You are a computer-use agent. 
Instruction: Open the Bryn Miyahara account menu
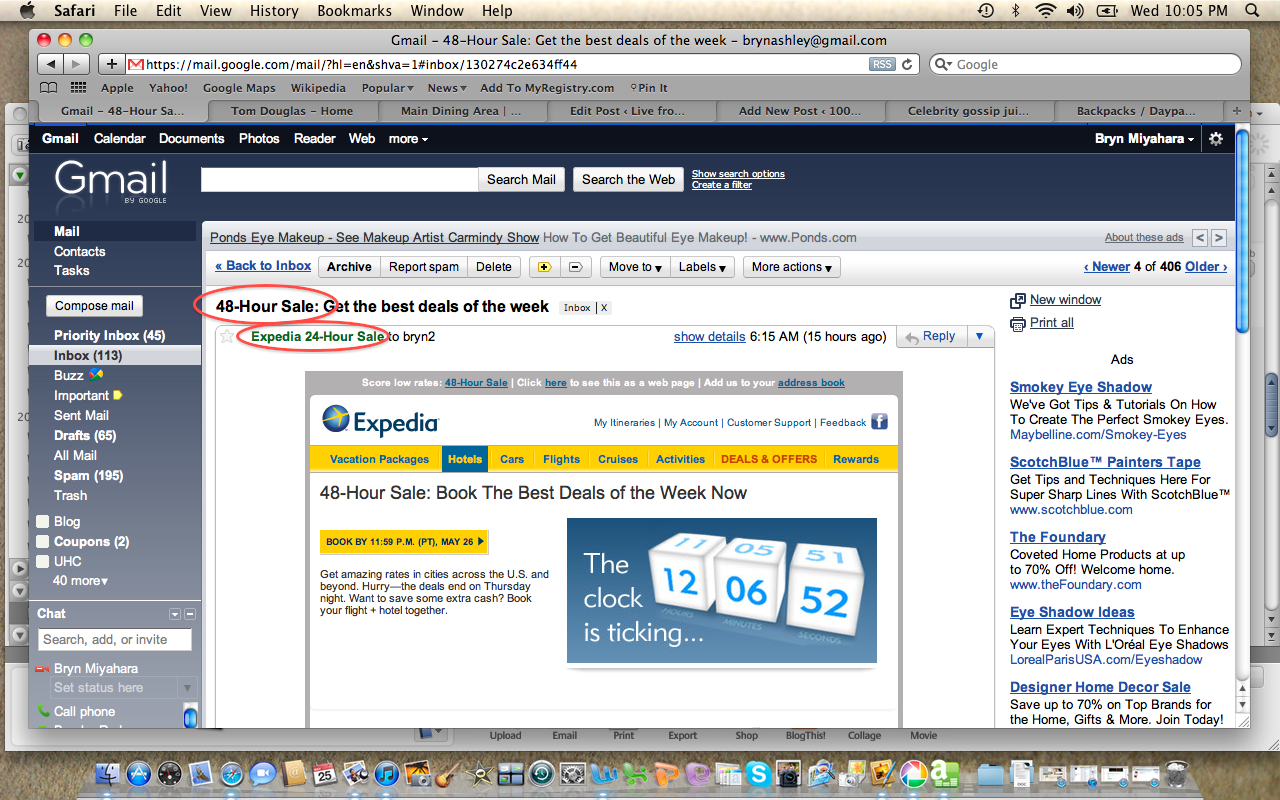point(1145,139)
